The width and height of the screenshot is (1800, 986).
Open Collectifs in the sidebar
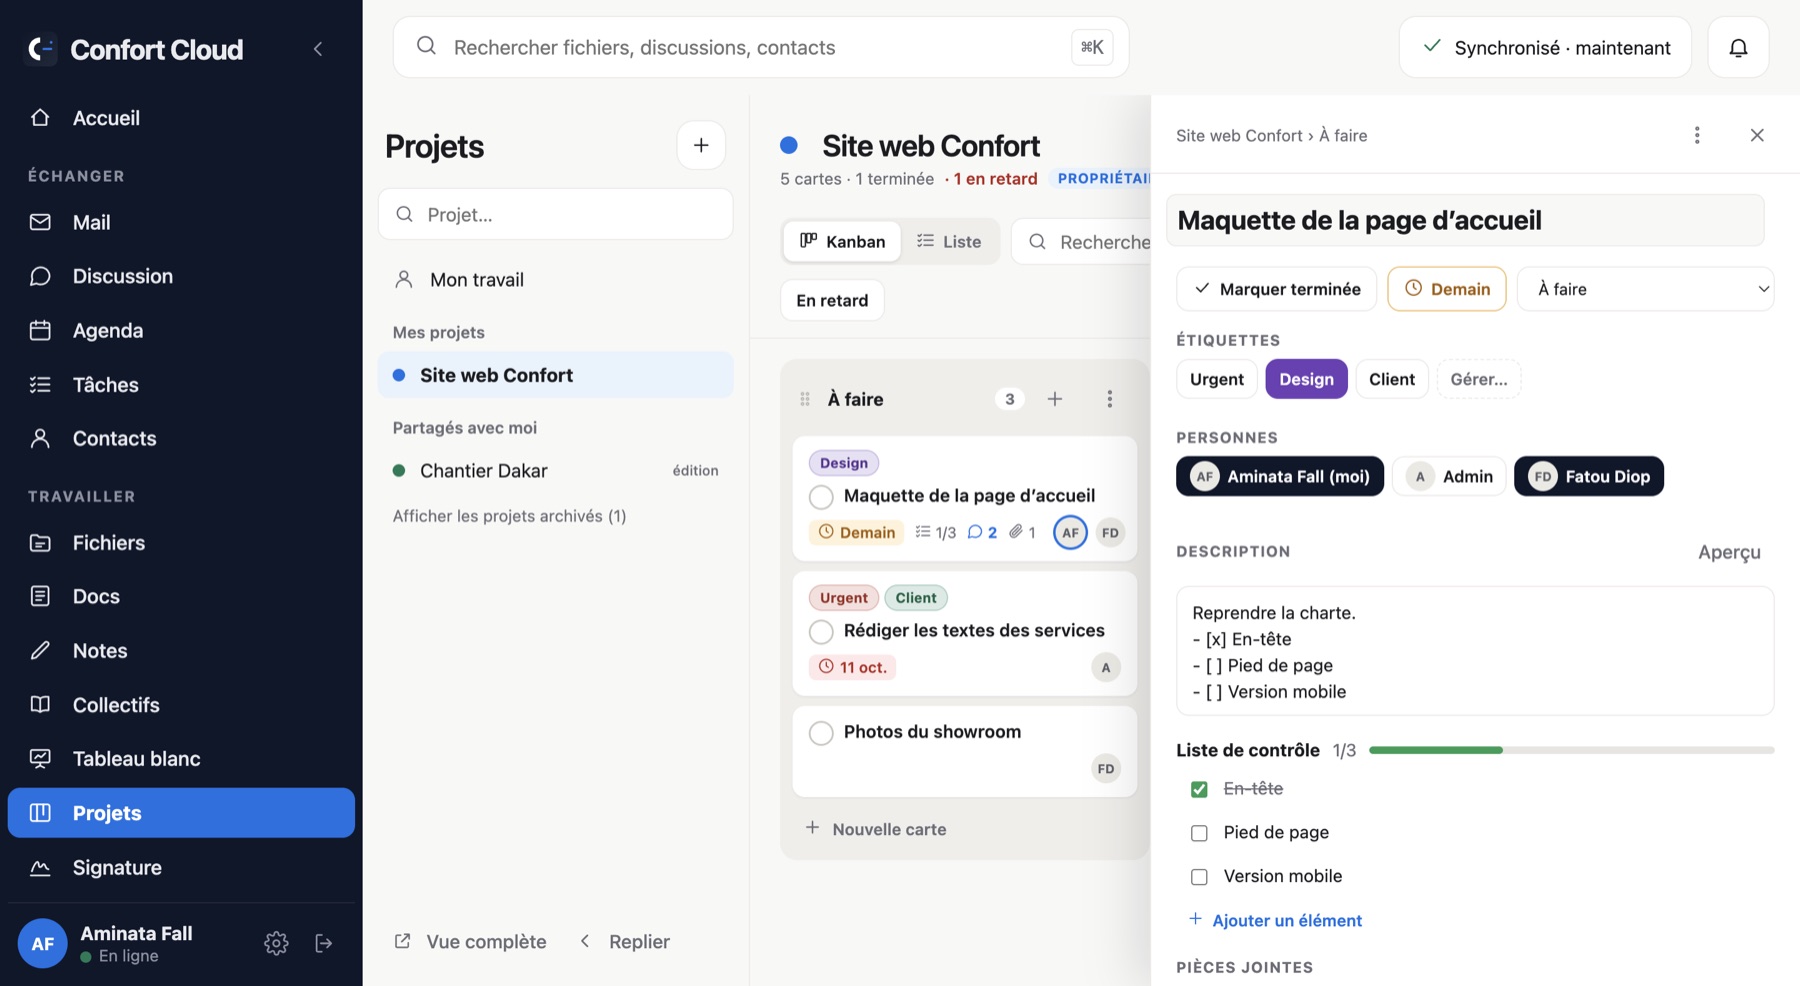[x=181, y=705]
